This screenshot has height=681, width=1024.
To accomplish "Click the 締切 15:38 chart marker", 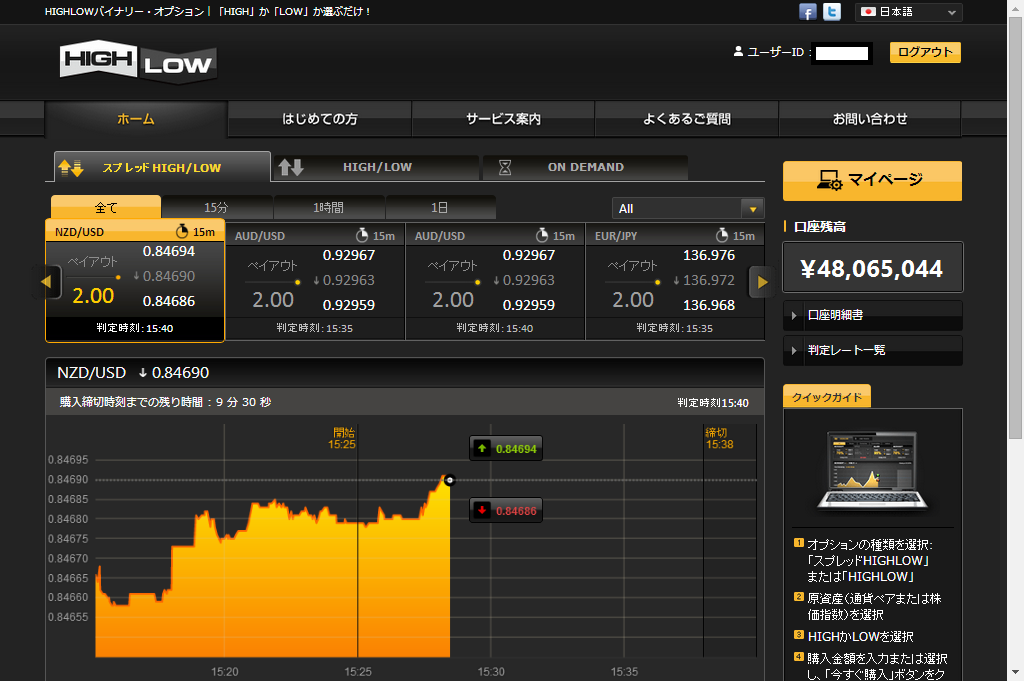I will pyautogui.click(x=719, y=438).
